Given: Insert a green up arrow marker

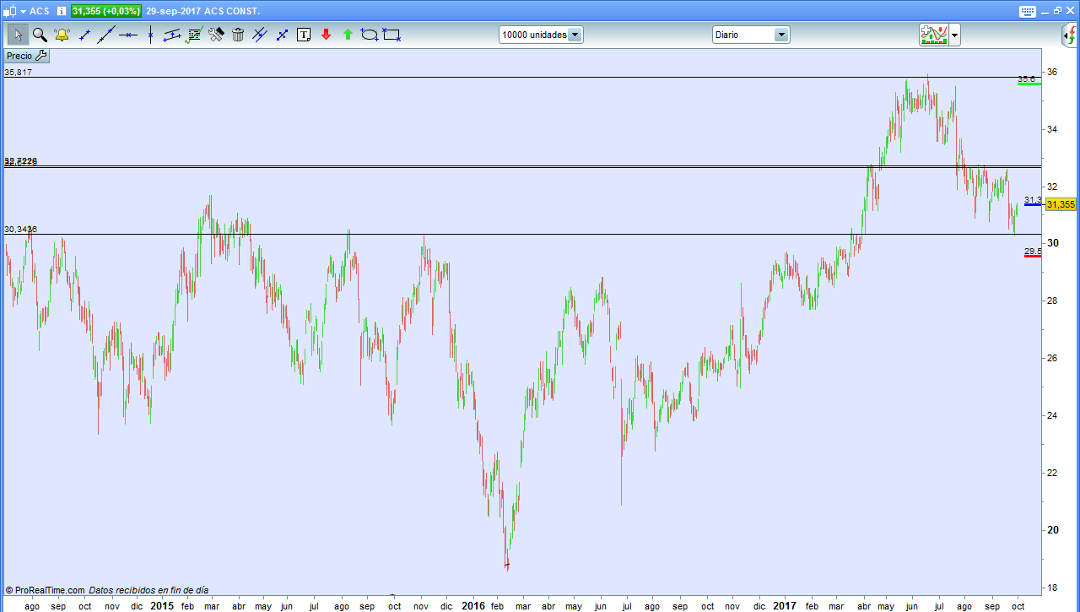Looking at the screenshot, I should [x=348, y=34].
